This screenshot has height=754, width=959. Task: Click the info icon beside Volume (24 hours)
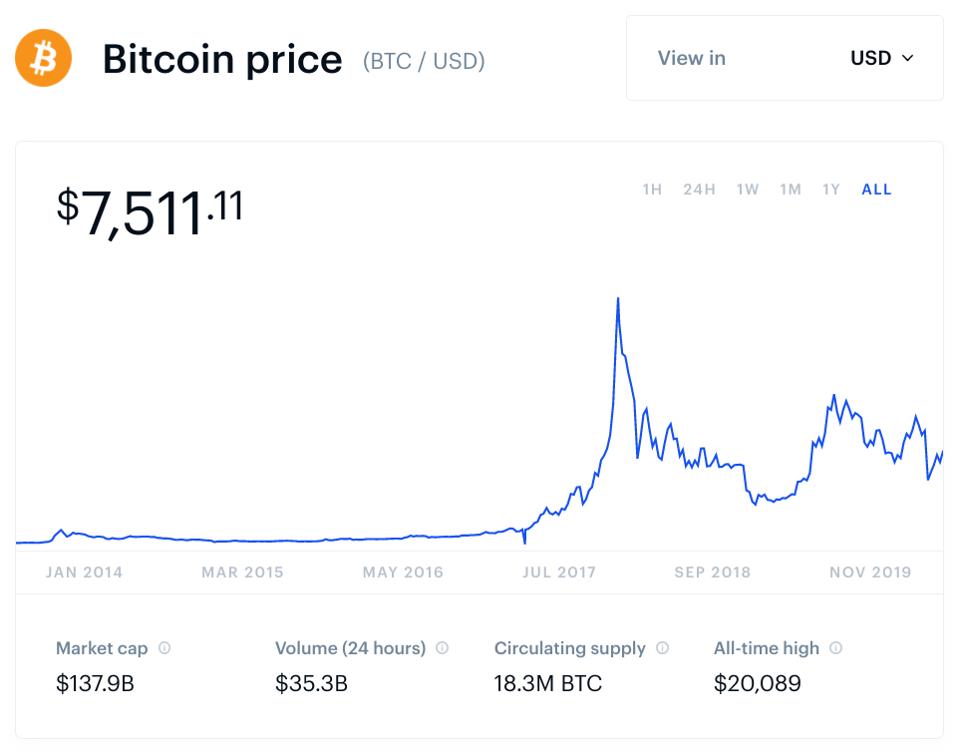coord(442,648)
